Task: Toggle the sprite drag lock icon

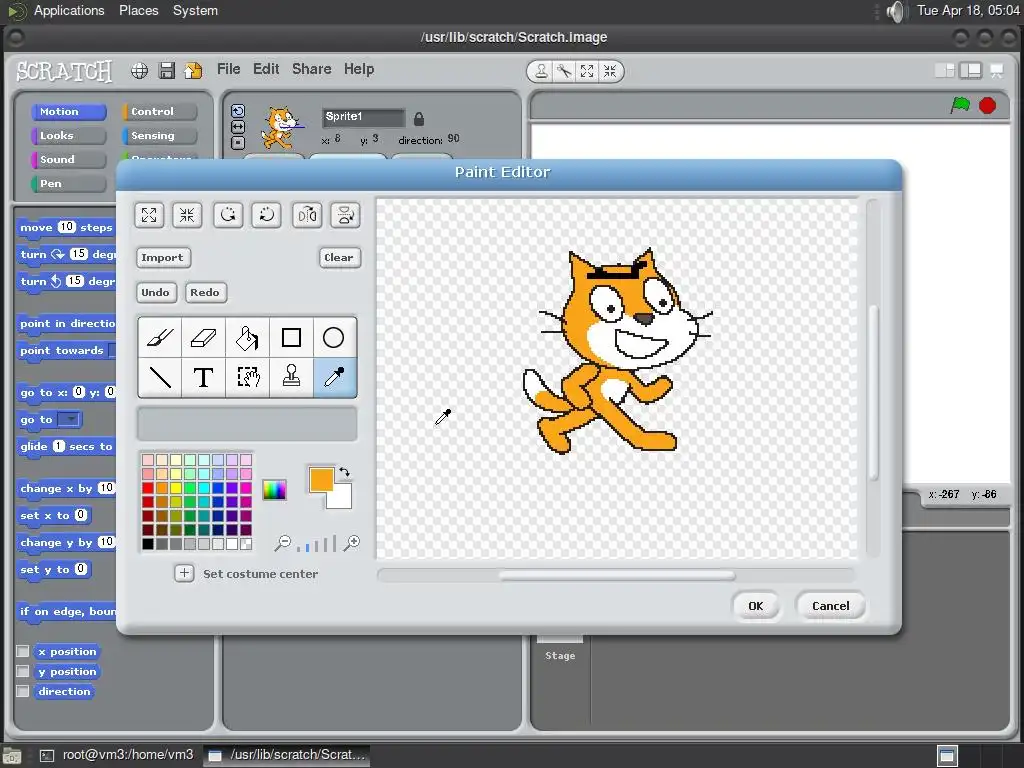Action: pyautogui.click(x=419, y=119)
